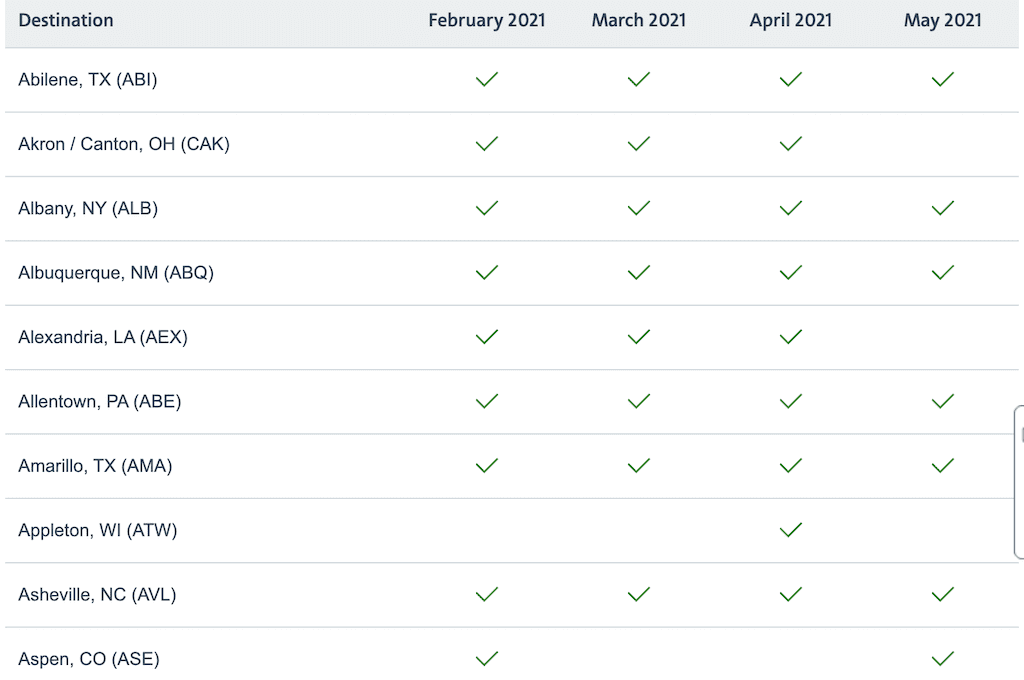This screenshot has width=1024, height=680.
Task: Select the May 2021 column header
Action: tap(942, 20)
